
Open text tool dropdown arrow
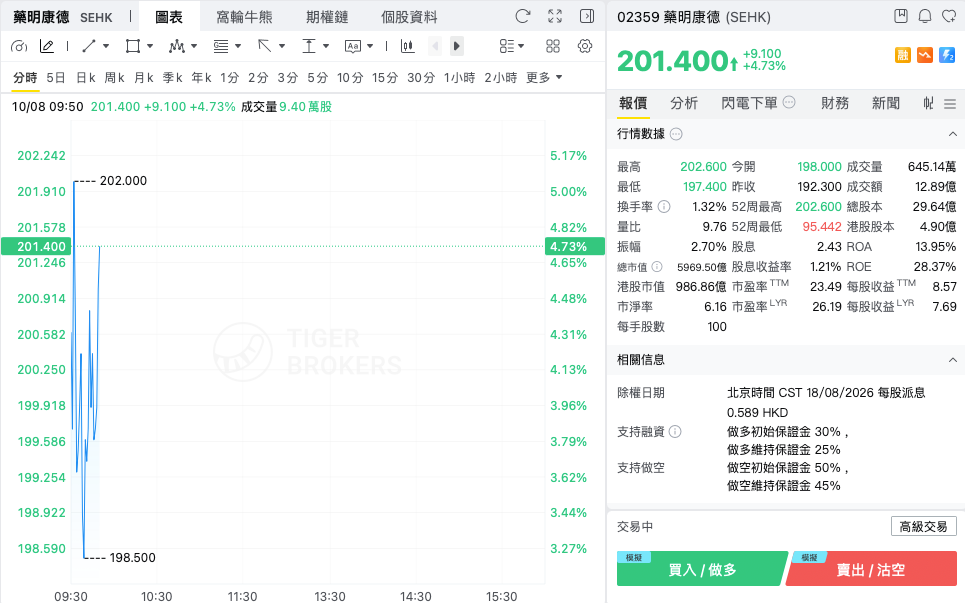tap(370, 46)
